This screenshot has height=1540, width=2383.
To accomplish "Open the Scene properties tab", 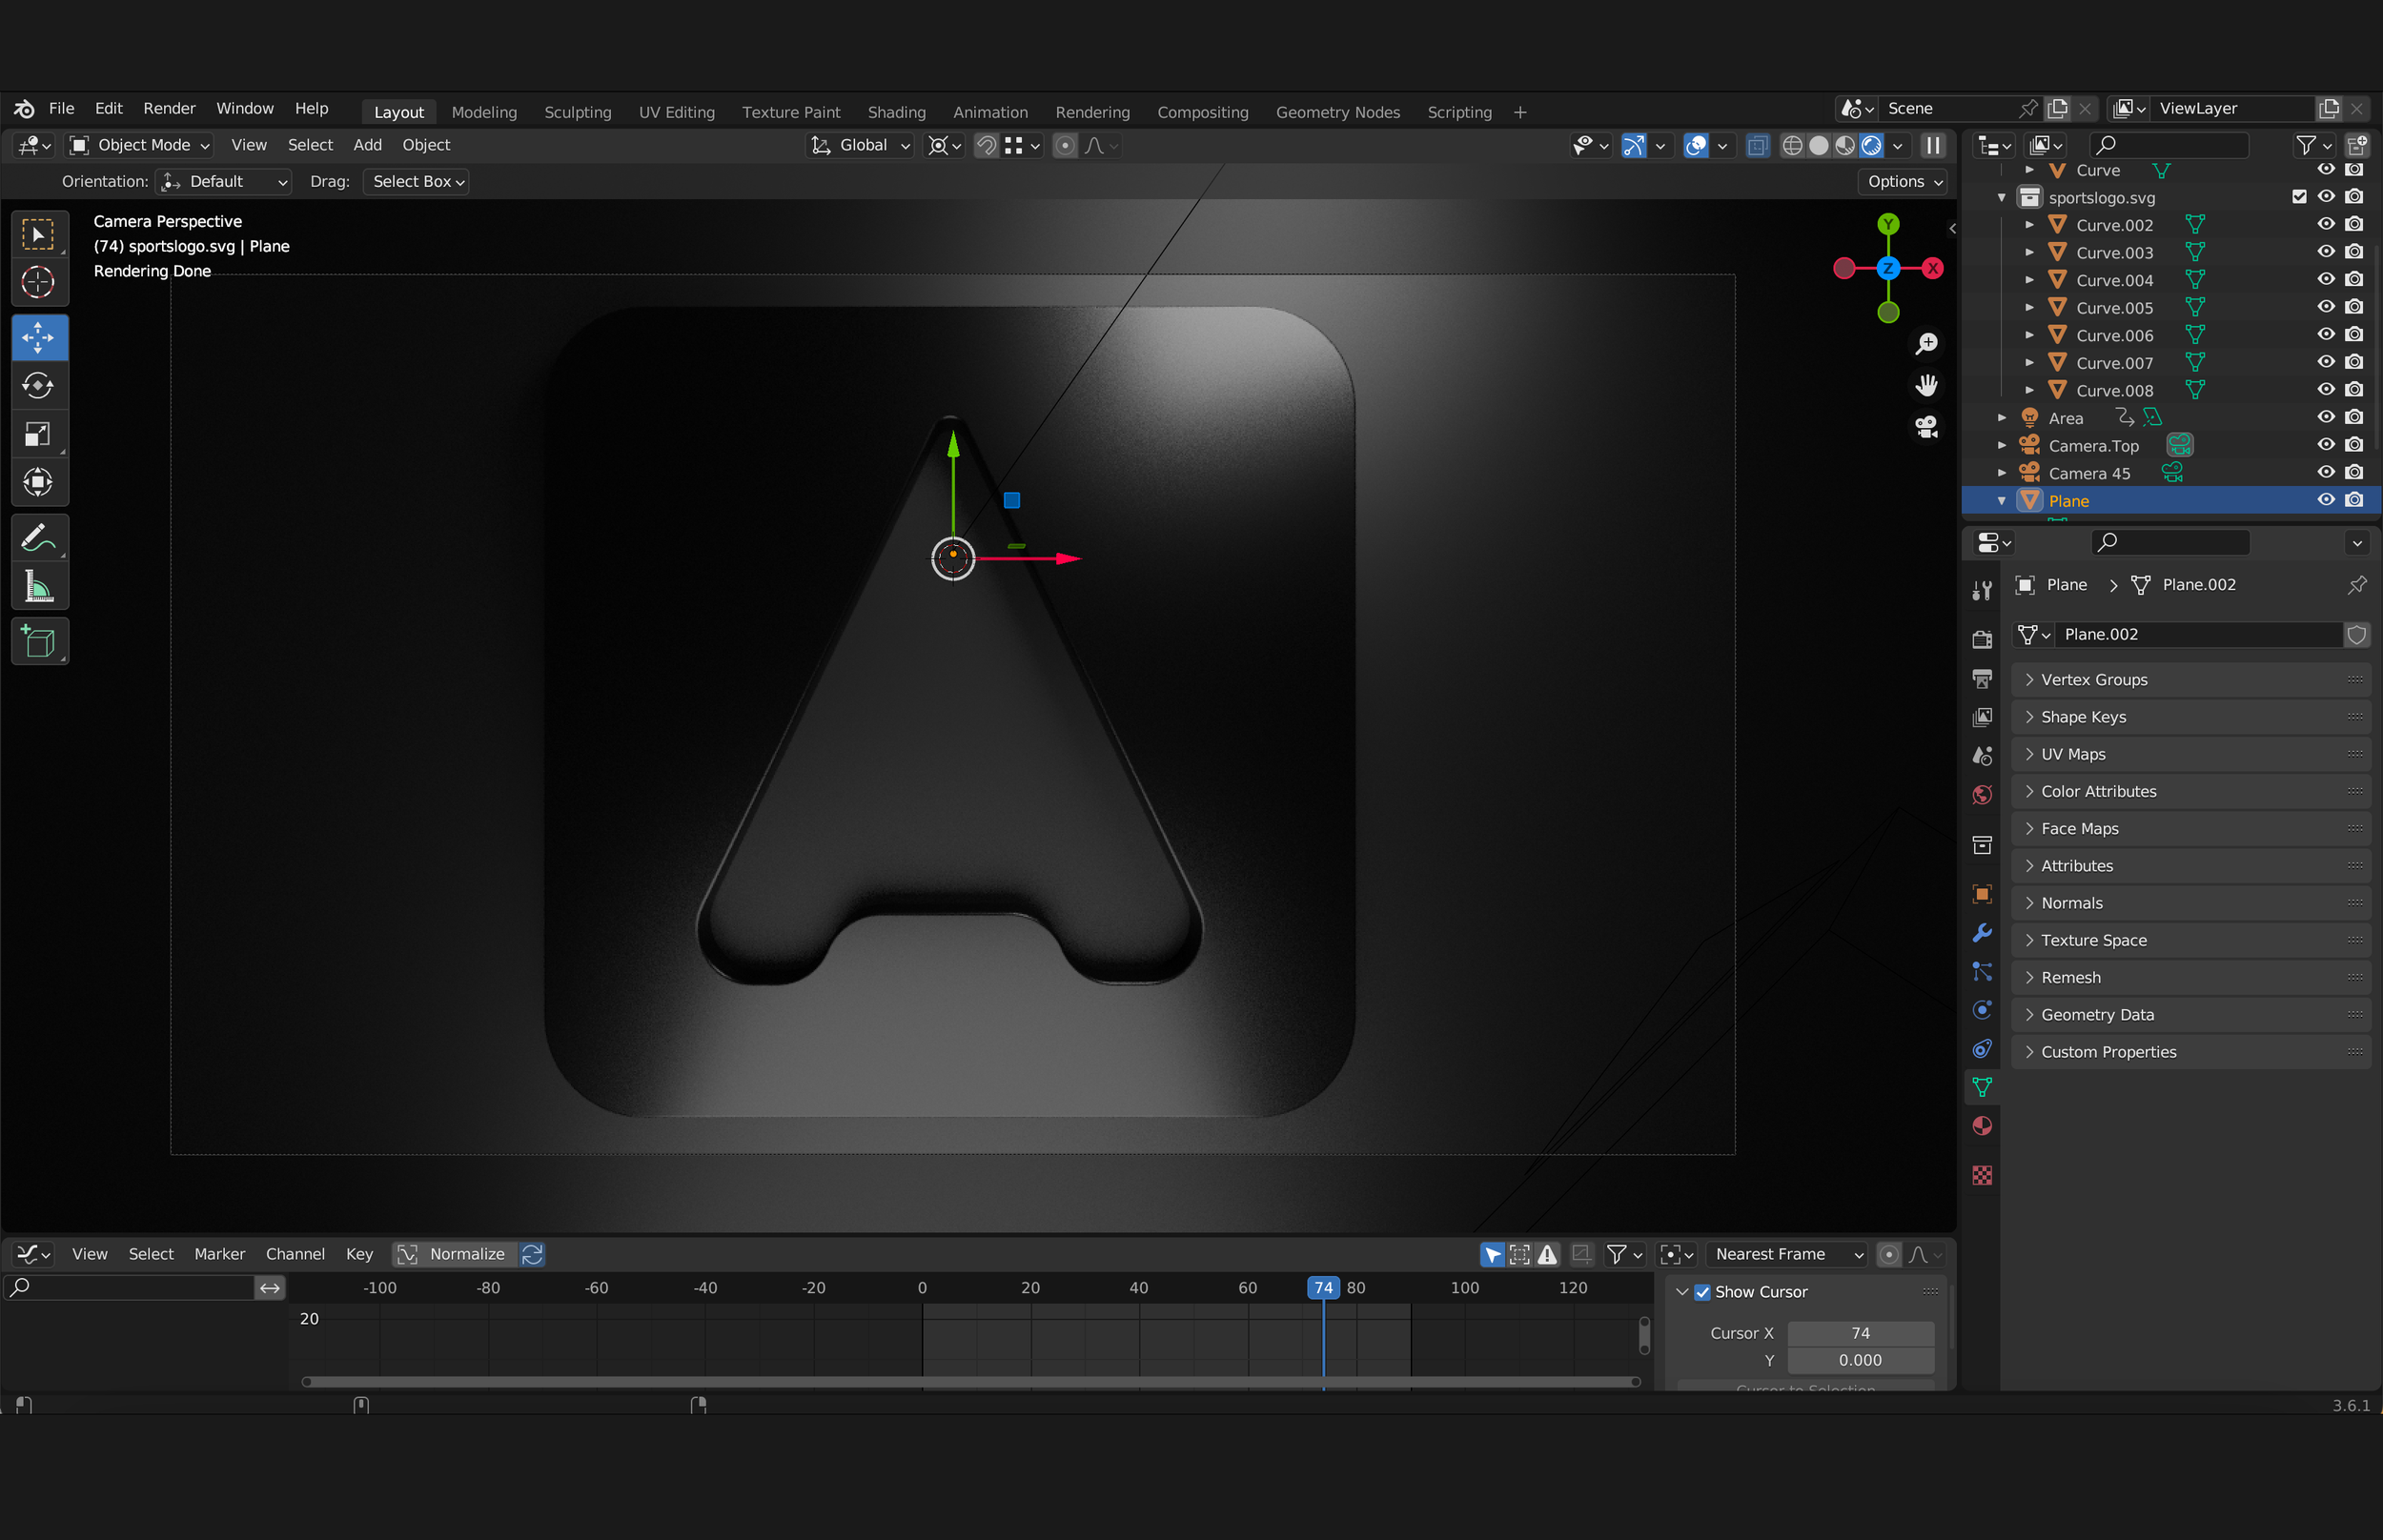I will (x=1982, y=757).
